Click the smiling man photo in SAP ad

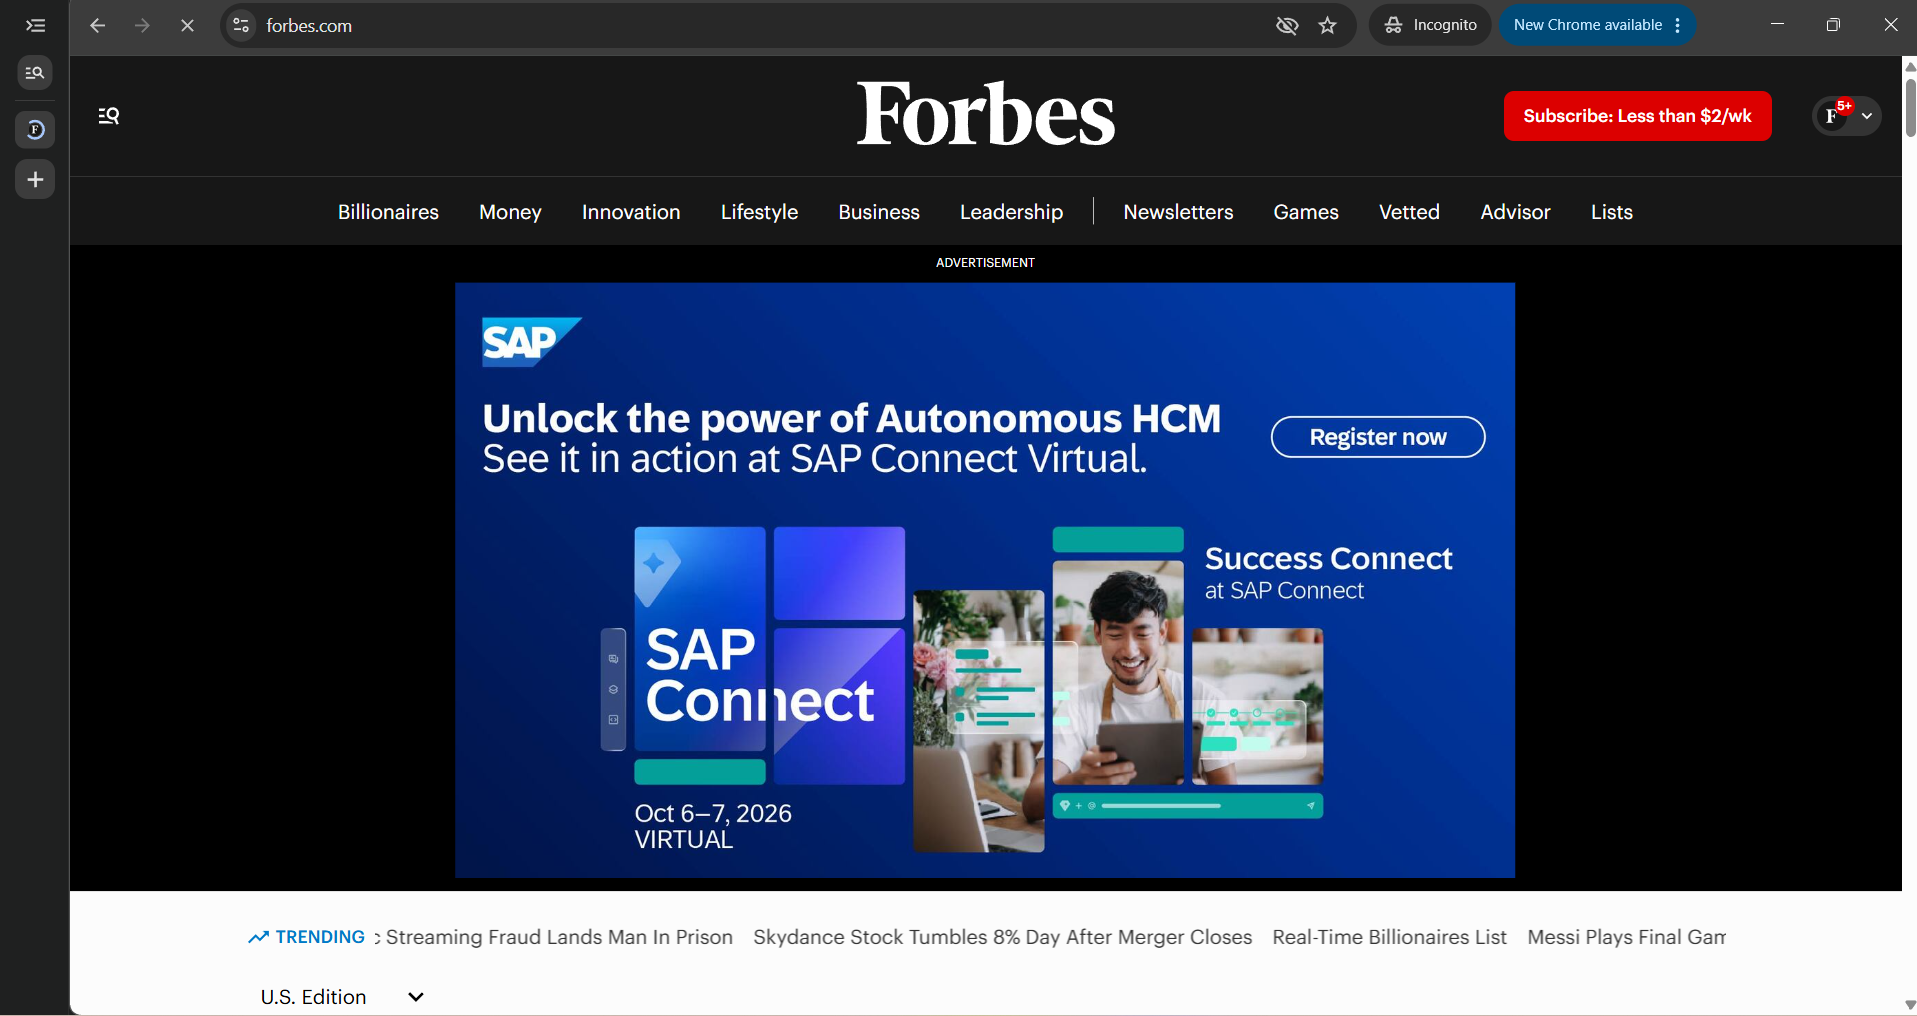coord(1118,672)
